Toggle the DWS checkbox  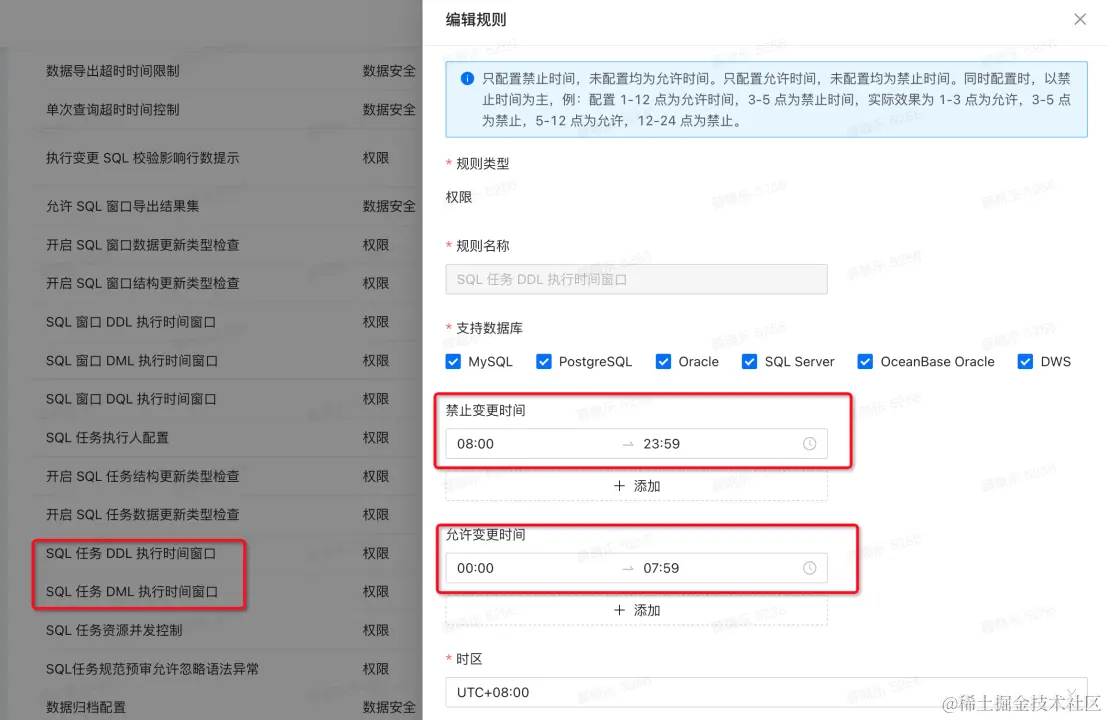pos(1025,362)
